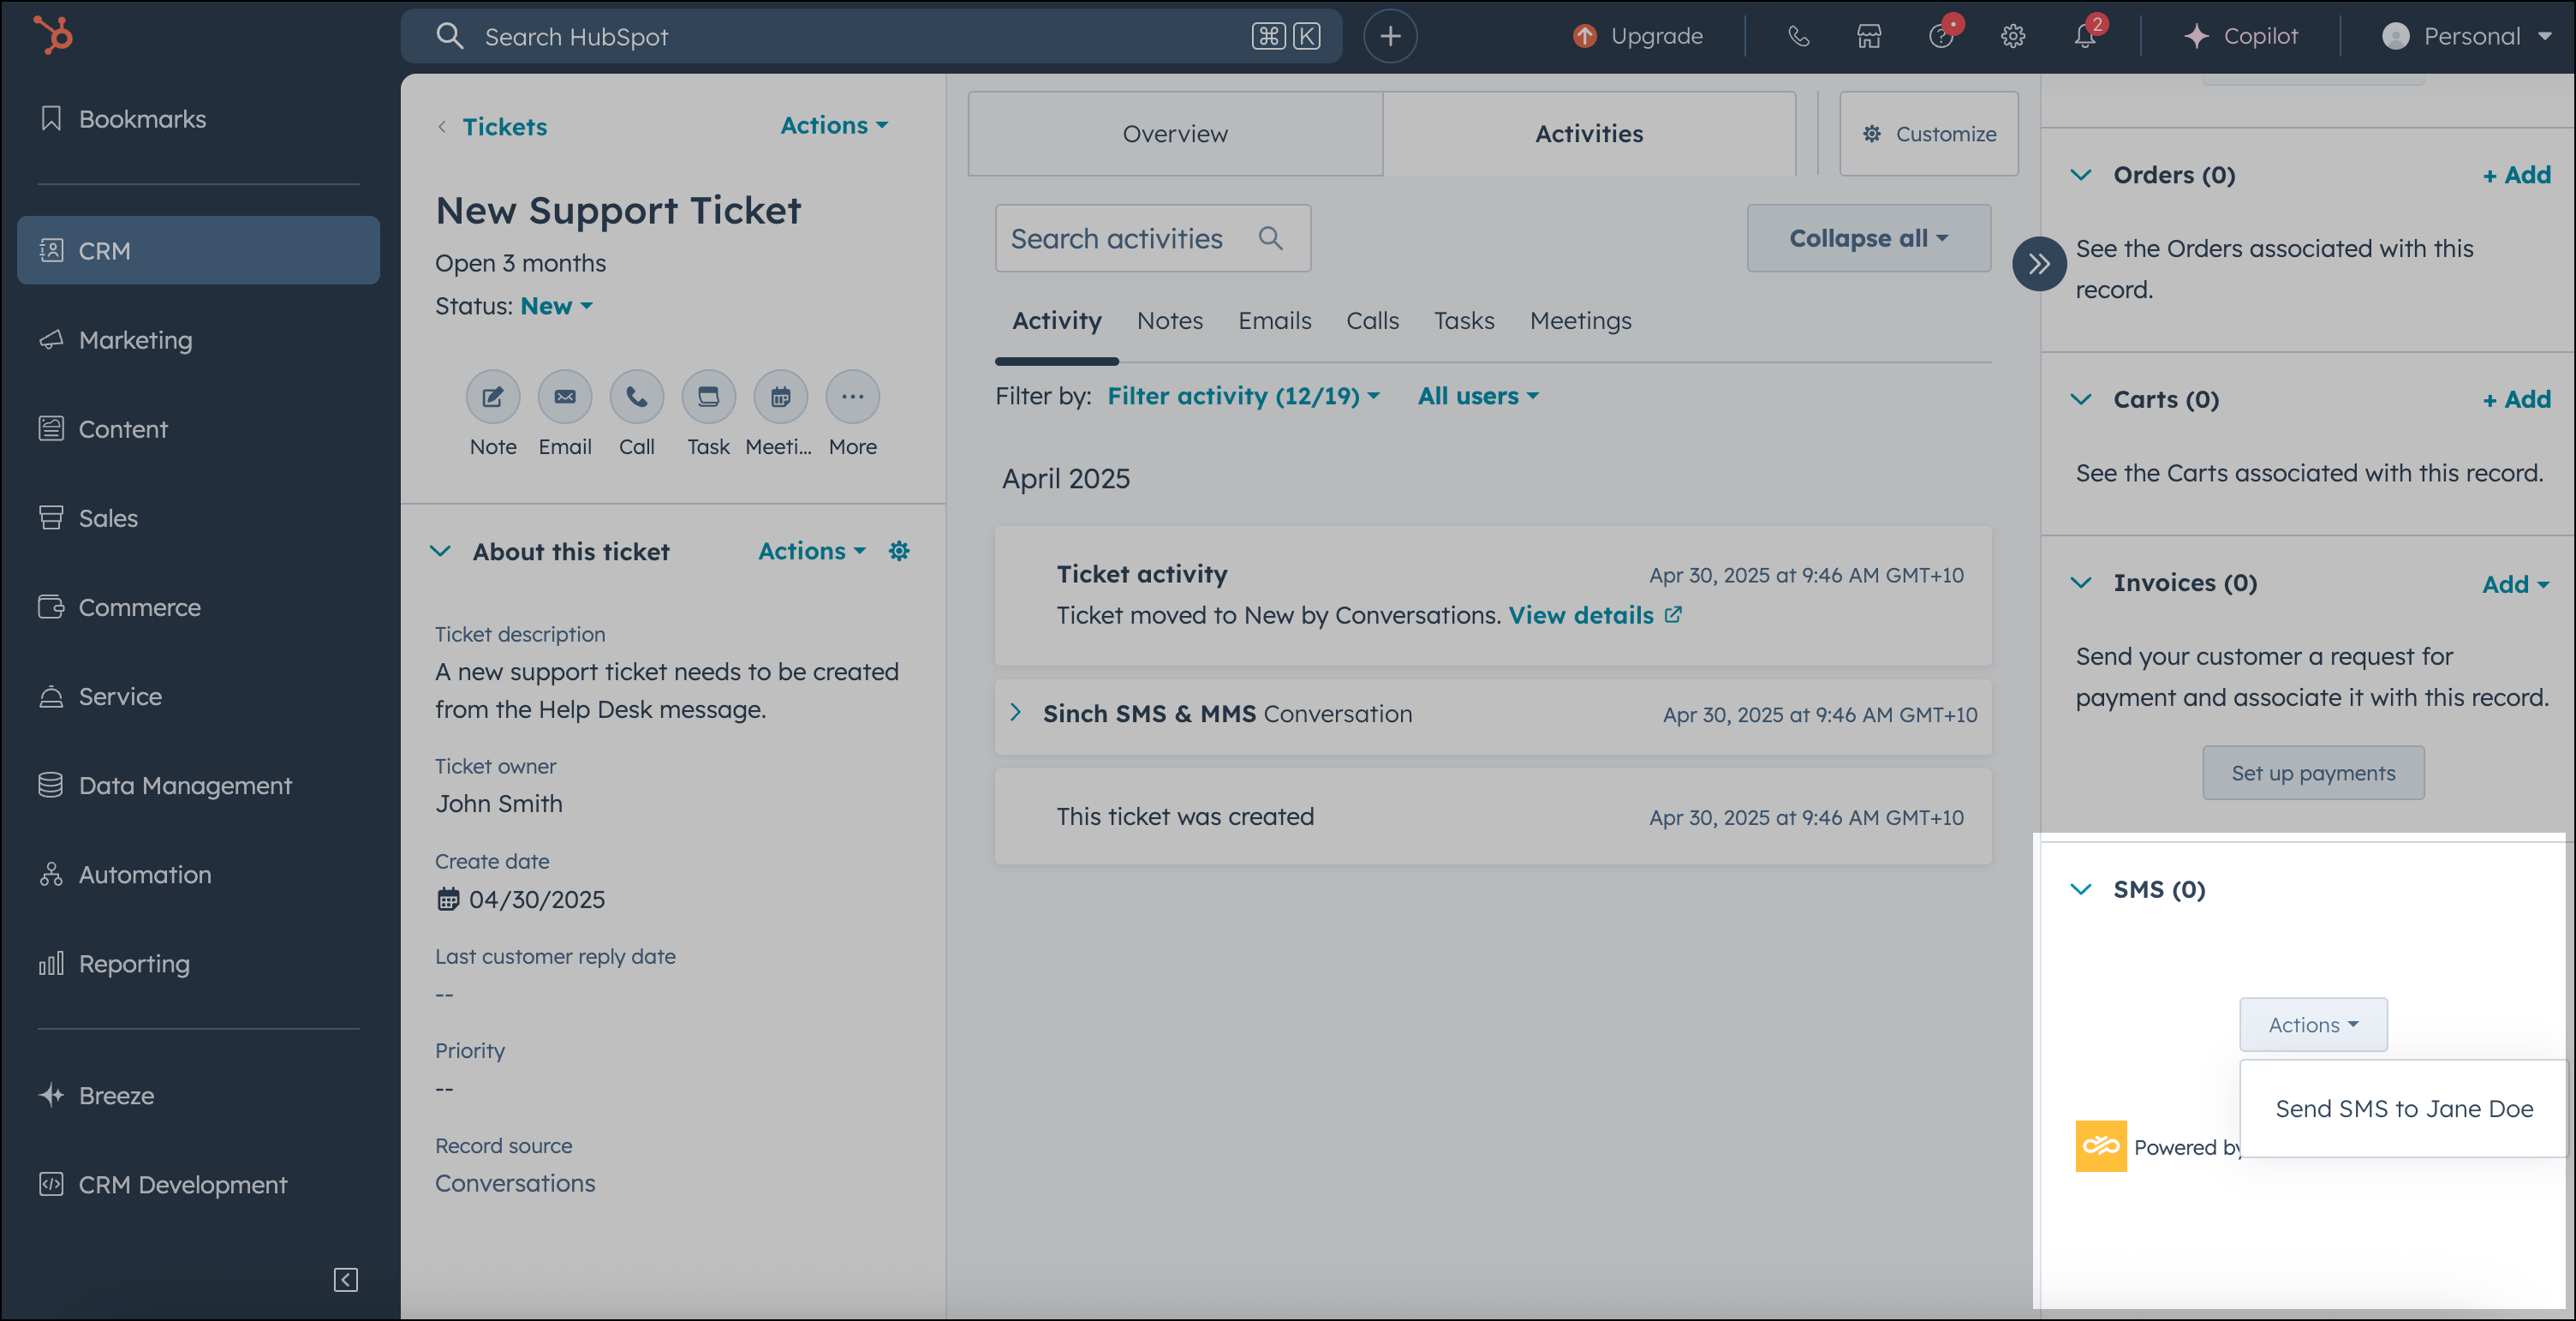The image size is (2576, 1321).
Task: Open the Notes activity tab
Action: [x=1170, y=321]
